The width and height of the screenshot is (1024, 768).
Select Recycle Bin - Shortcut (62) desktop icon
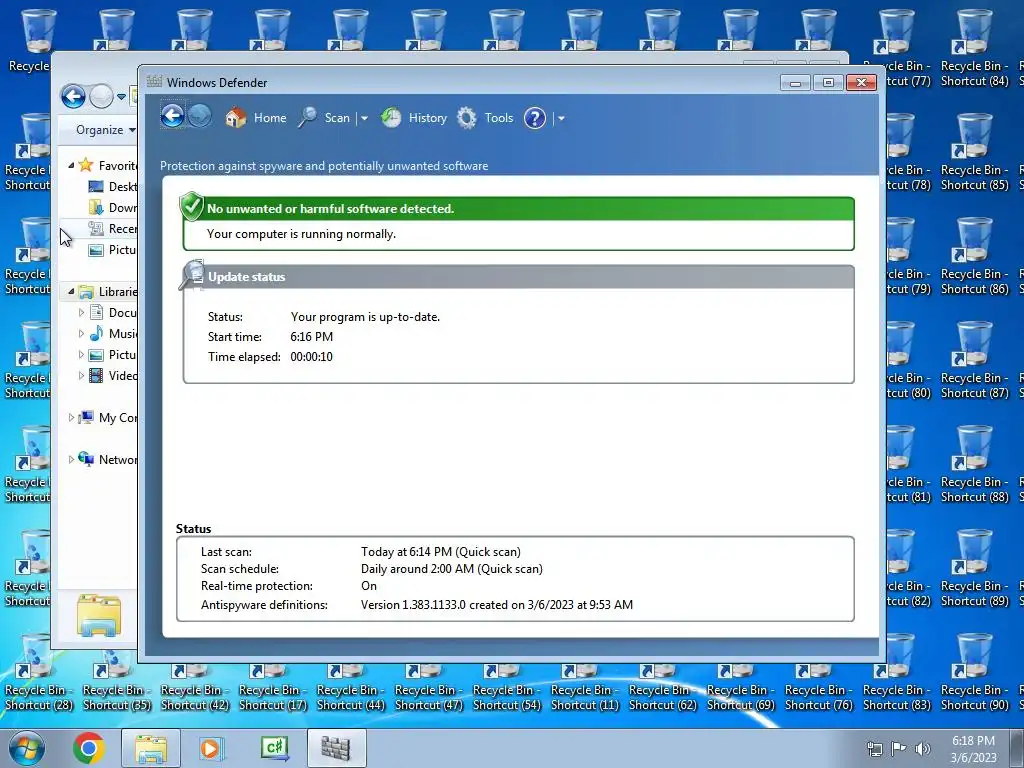point(663,688)
